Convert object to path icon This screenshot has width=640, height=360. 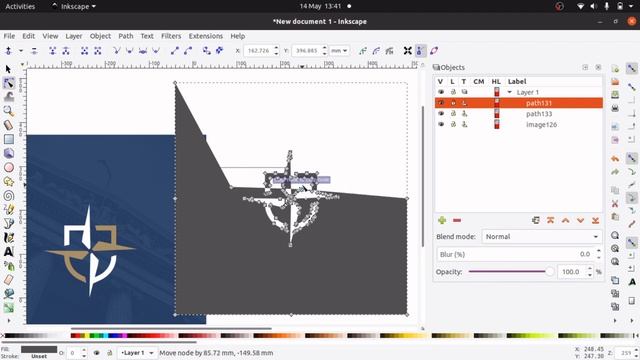[x=207, y=51]
